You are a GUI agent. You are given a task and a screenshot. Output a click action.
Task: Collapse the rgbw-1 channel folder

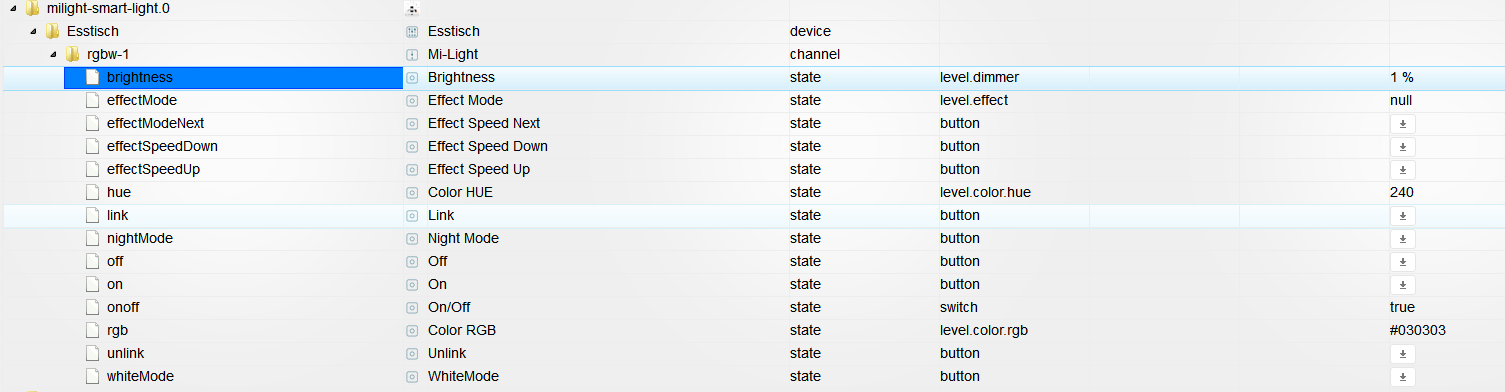(x=54, y=55)
